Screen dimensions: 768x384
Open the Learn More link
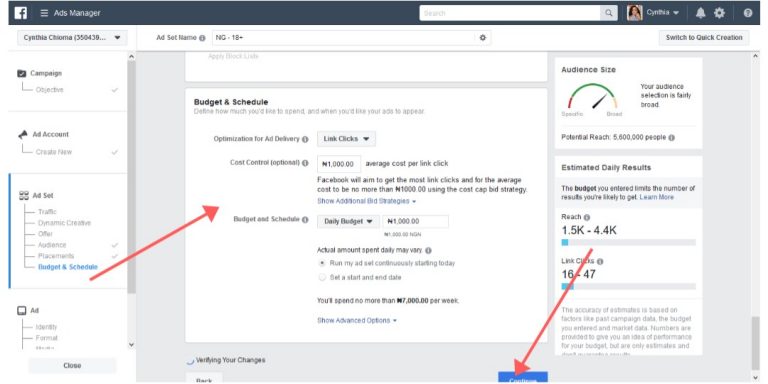[656, 197]
